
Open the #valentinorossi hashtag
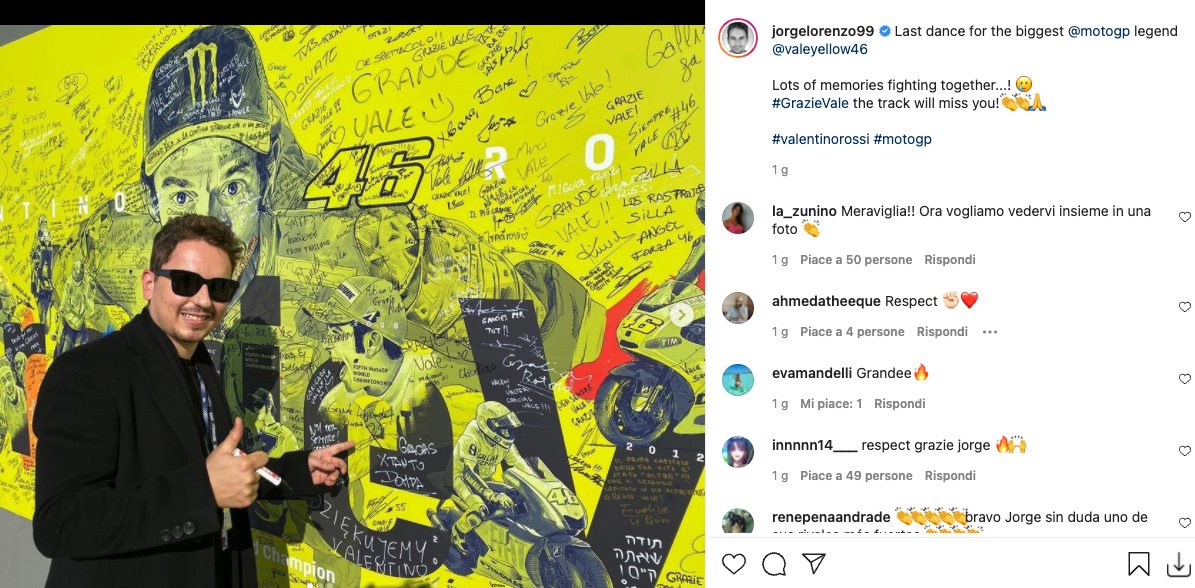point(821,139)
